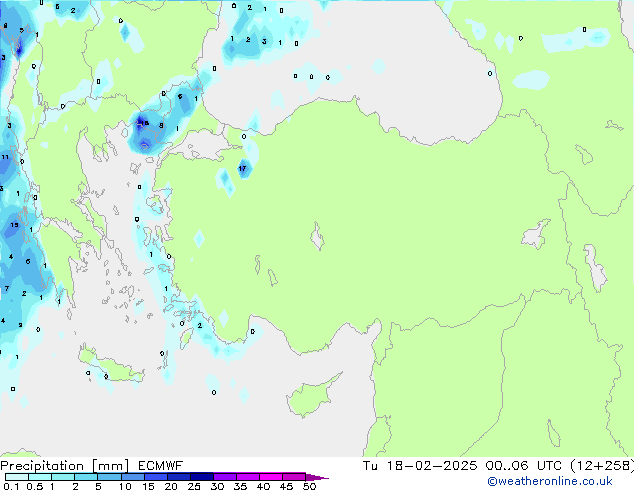Click the legend scale label '50'
Screen dimensions: 634x490
[x=309, y=486]
